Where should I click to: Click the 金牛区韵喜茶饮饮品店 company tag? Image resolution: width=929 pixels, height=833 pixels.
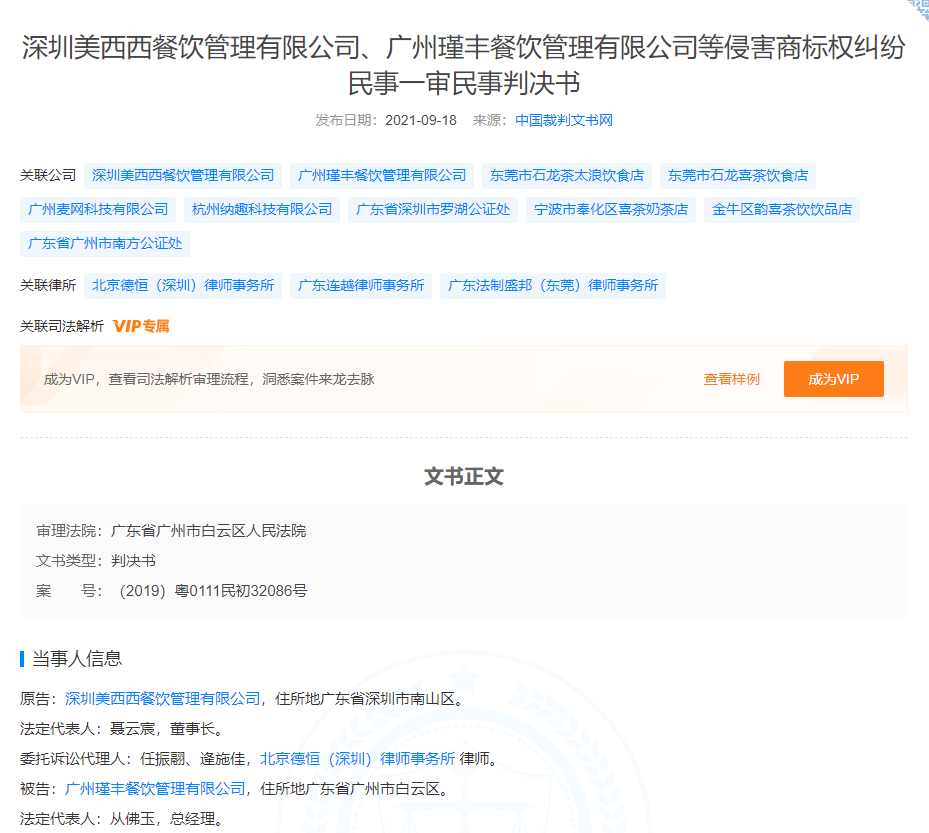pos(781,209)
